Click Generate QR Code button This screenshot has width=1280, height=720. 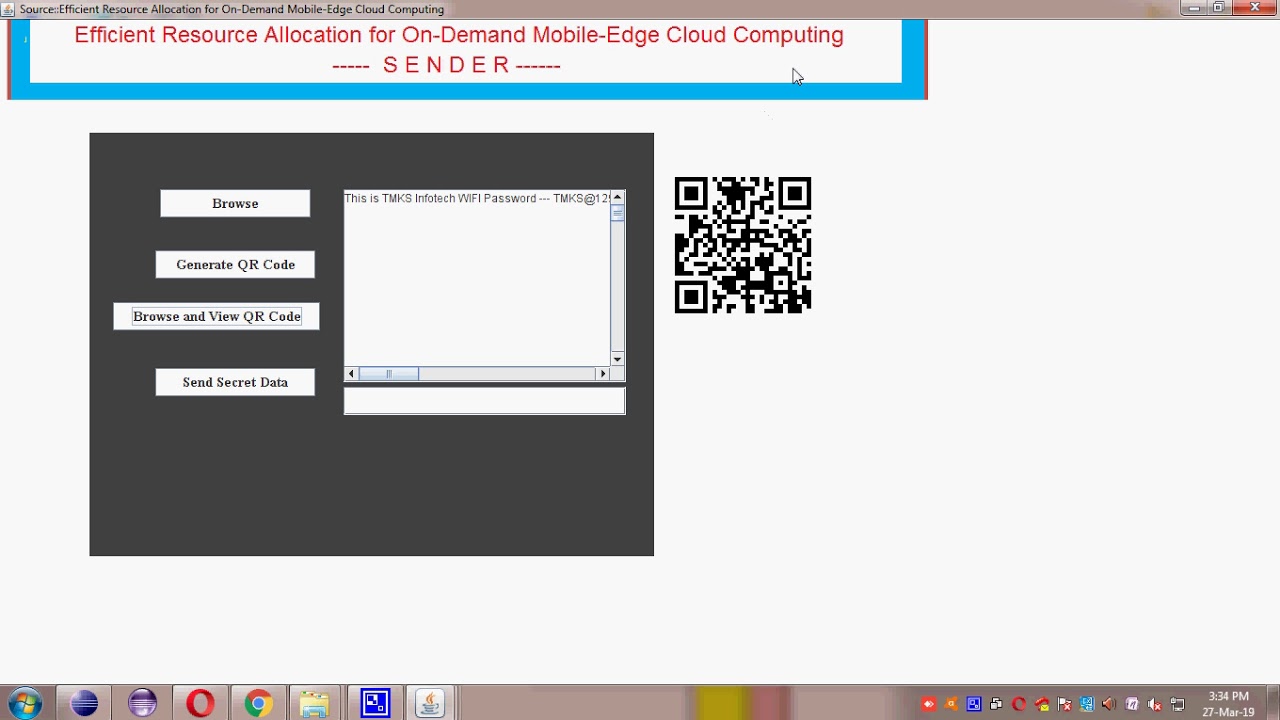pos(235,264)
